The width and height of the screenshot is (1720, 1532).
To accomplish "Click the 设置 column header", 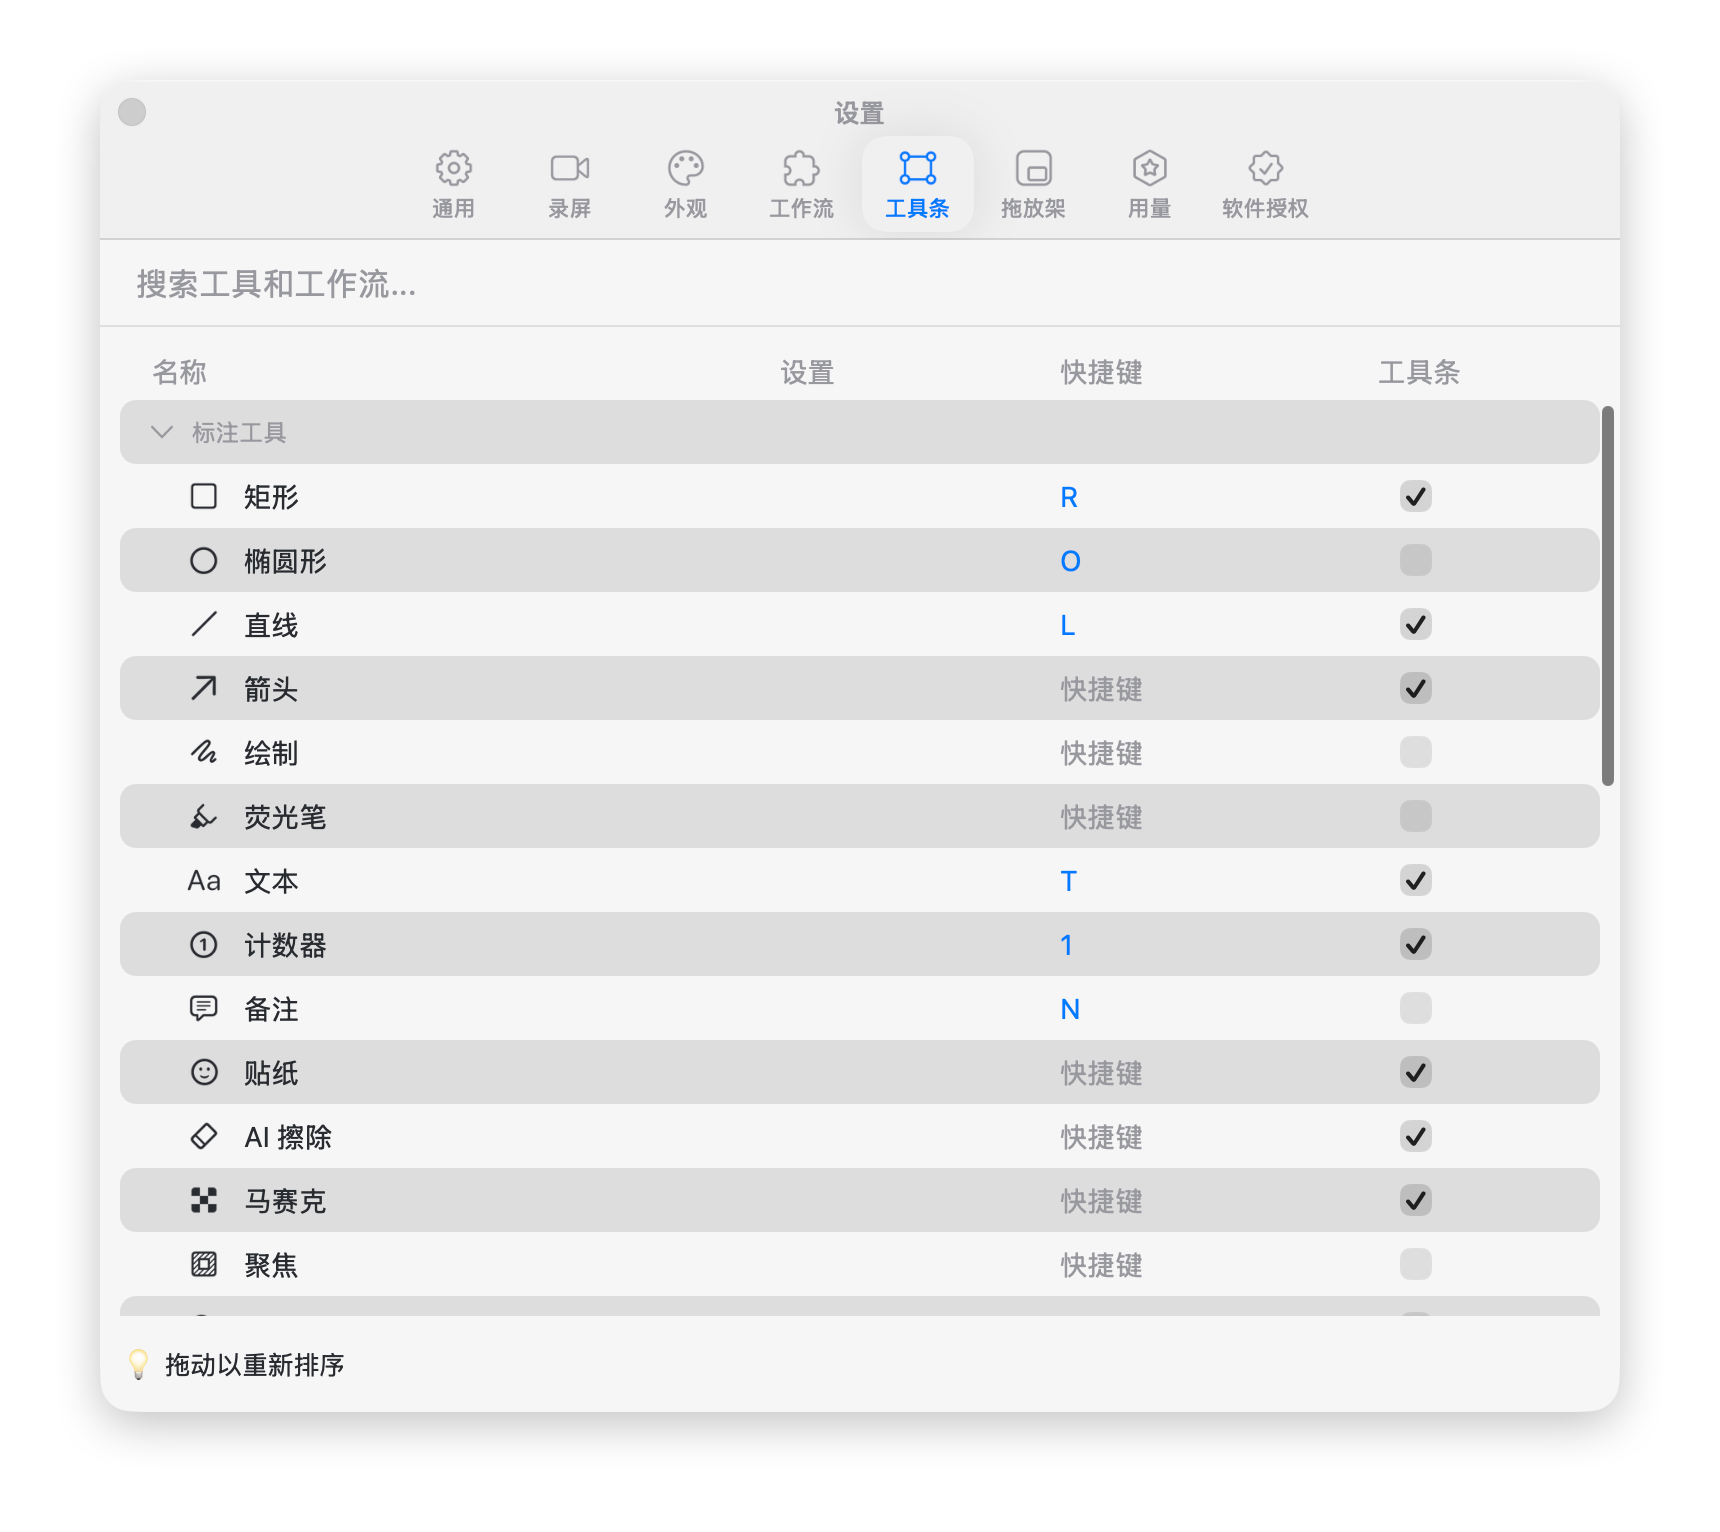I will pyautogui.click(x=808, y=372).
